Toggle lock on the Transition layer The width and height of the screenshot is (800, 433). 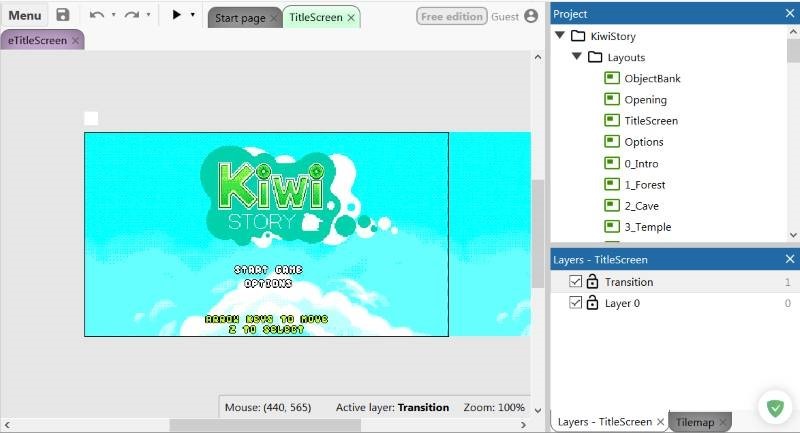click(592, 282)
